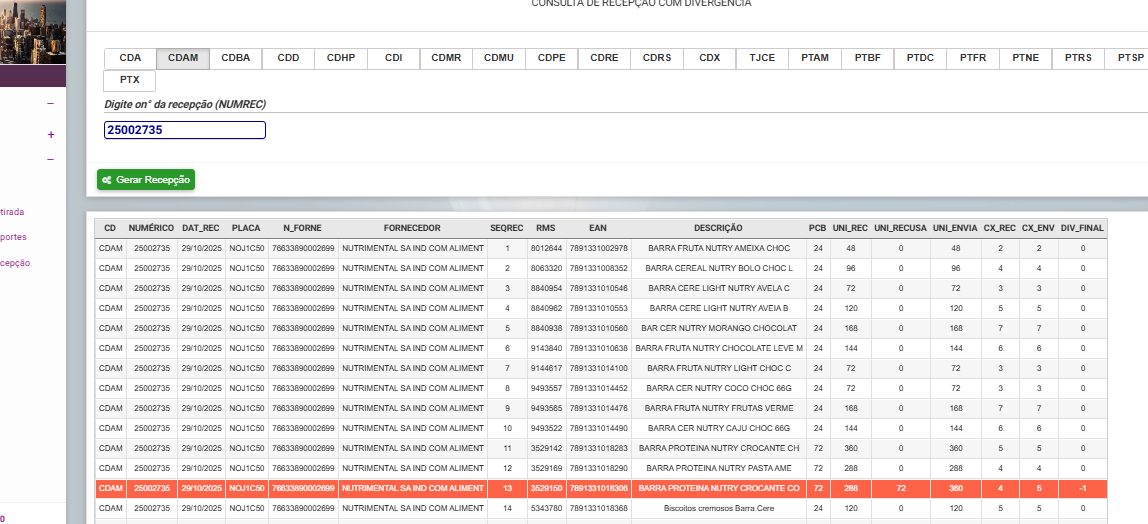The height and width of the screenshot is (524, 1148).
Task: Click the DIV_FINAL column header
Action: (x=1082, y=228)
